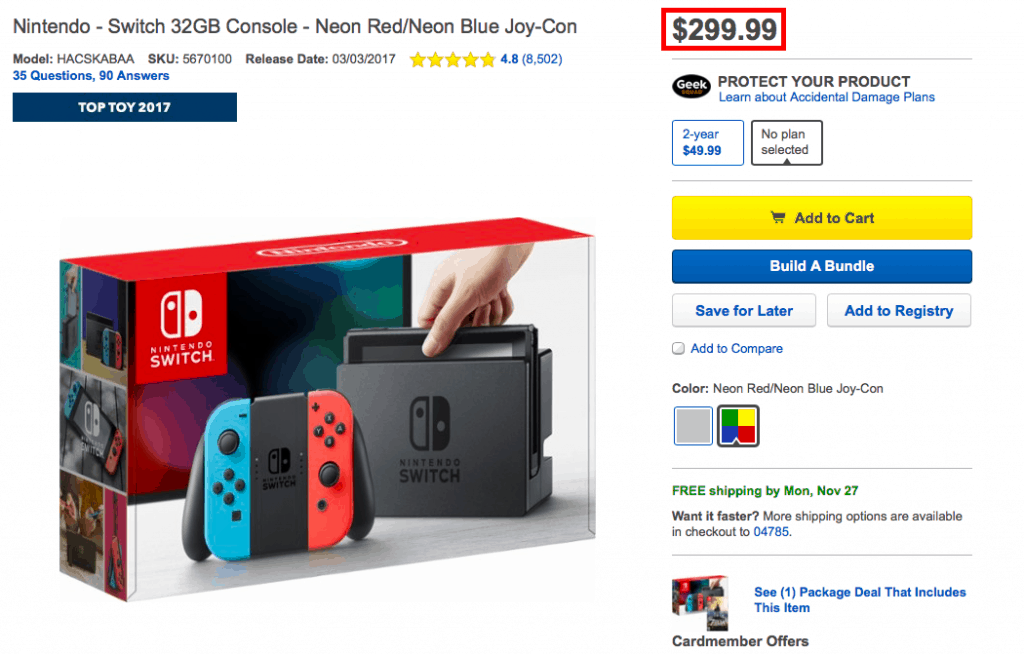Open Learn about Accidental Damage Plans link

click(826, 97)
